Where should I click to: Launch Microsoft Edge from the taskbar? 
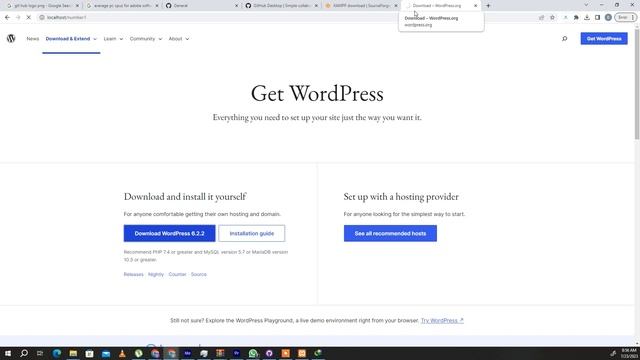[x=57, y=353]
